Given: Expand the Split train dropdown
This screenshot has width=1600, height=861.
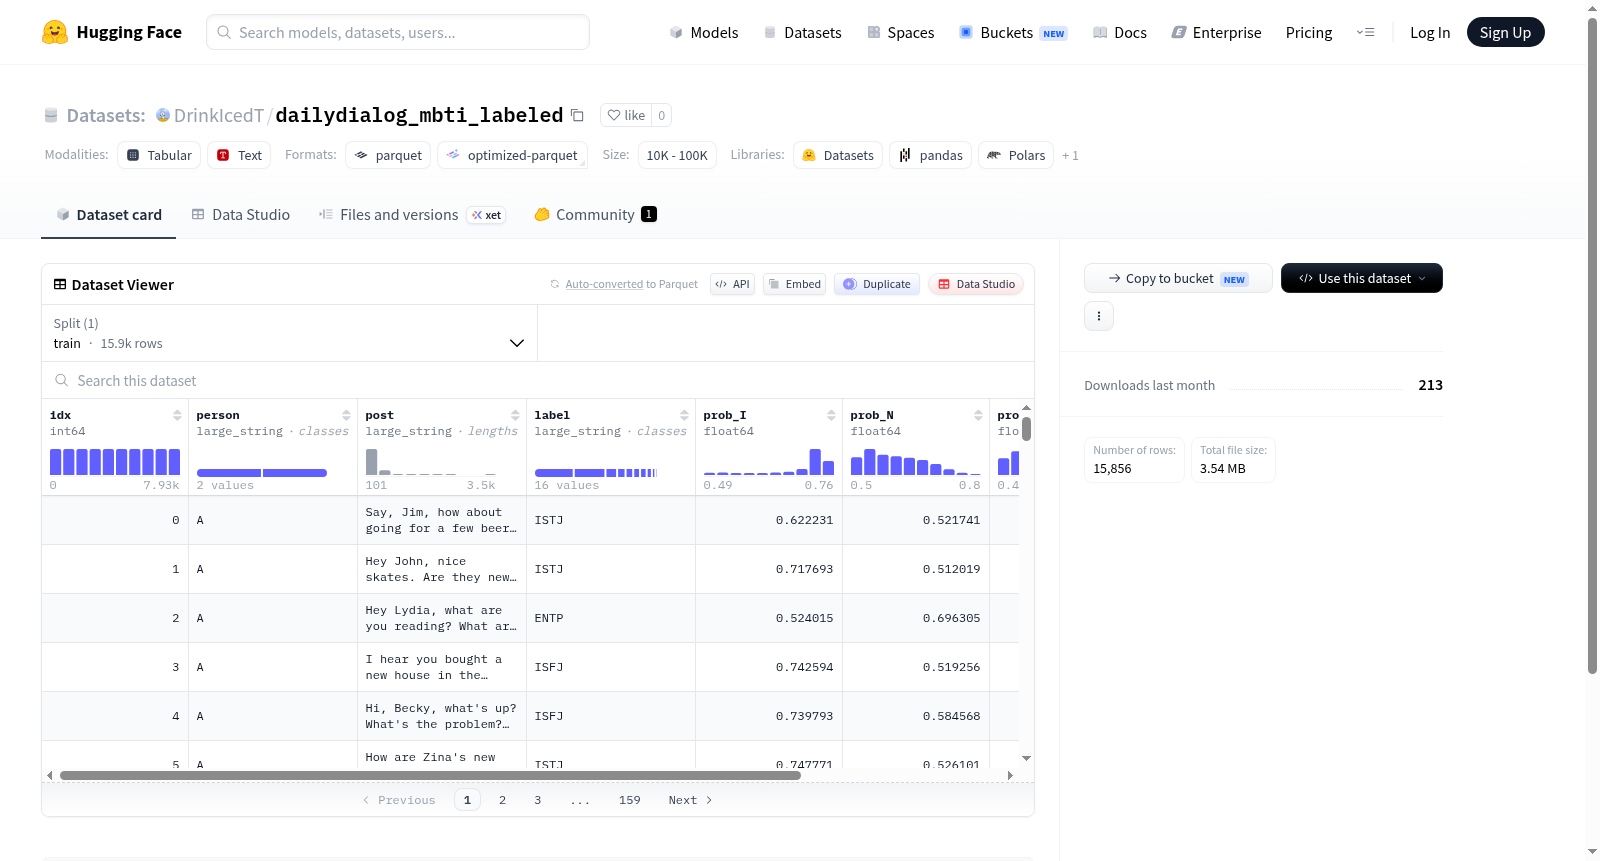Looking at the screenshot, I should [x=289, y=333].
